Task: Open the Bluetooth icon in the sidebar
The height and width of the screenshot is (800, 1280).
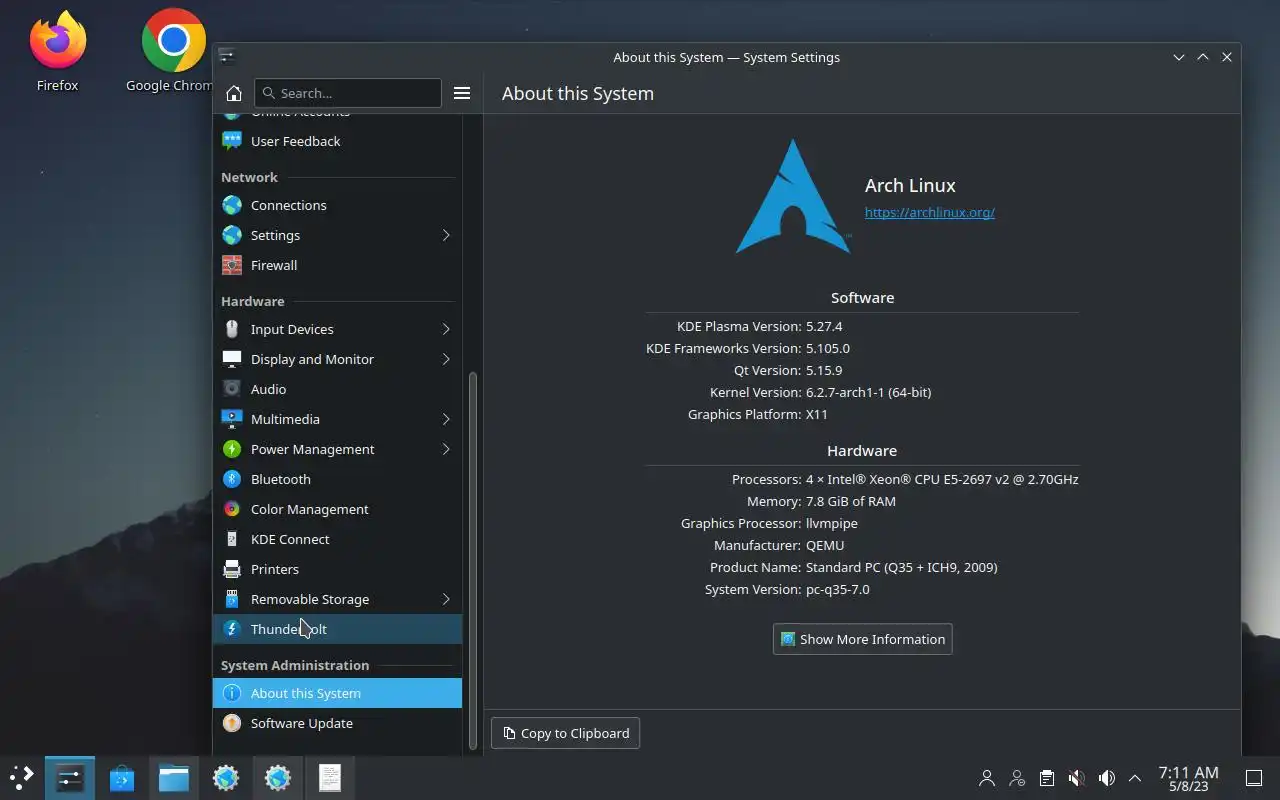Action: [232, 479]
